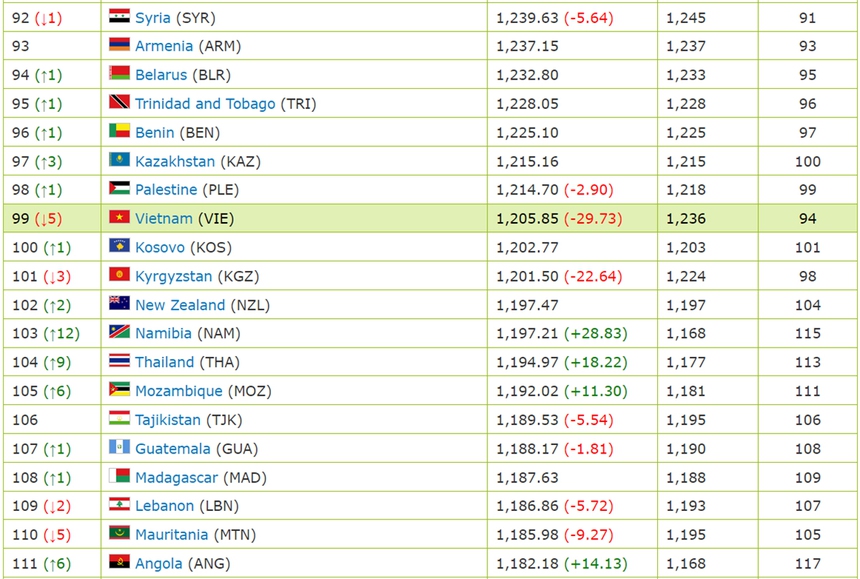860x579 pixels.
Task: Click the Lebanon flag icon
Action: (119, 506)
